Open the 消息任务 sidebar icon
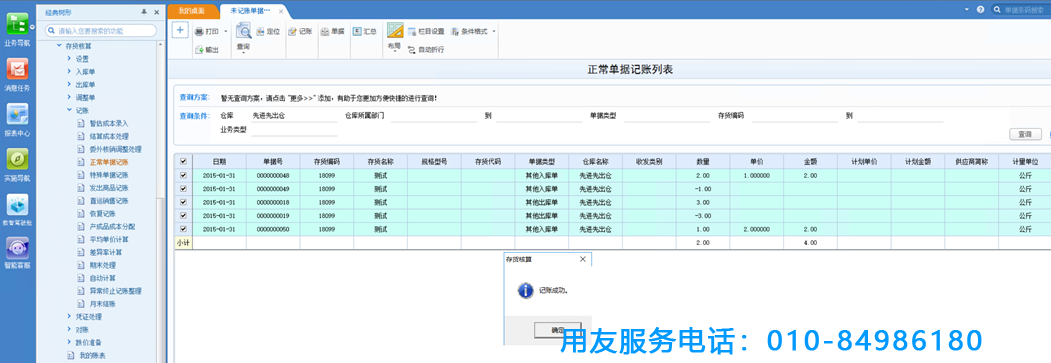This screenshot has width=1051, height=363. pos(17,68)
